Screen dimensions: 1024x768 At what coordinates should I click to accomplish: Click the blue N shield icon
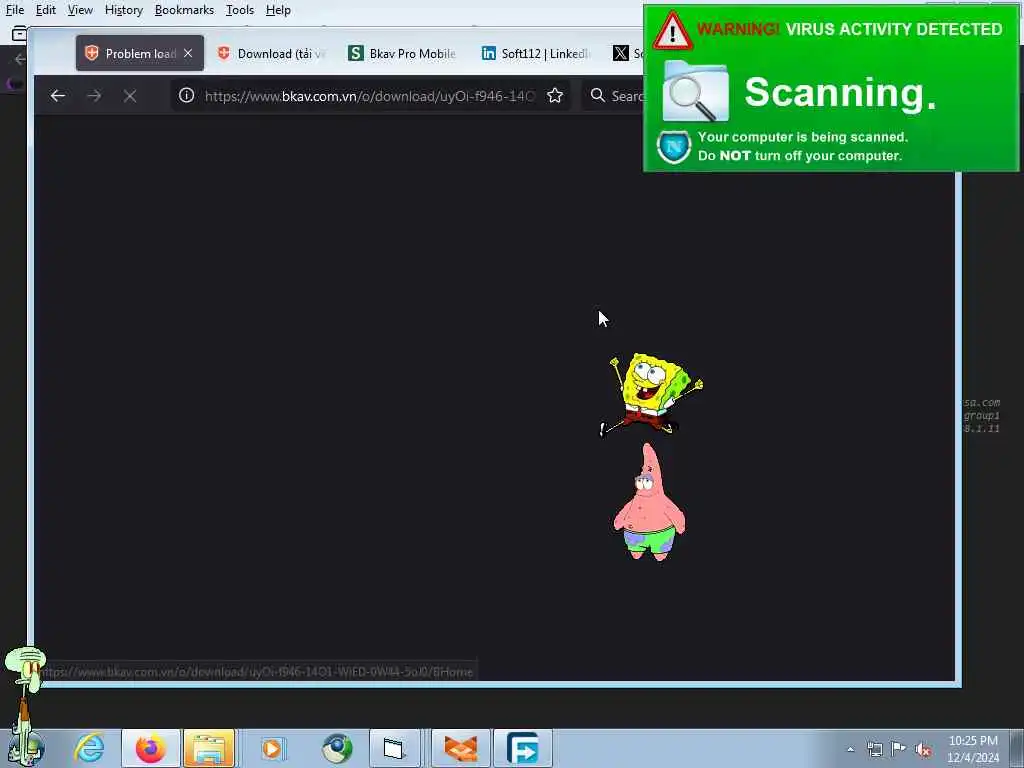point(674,146)
